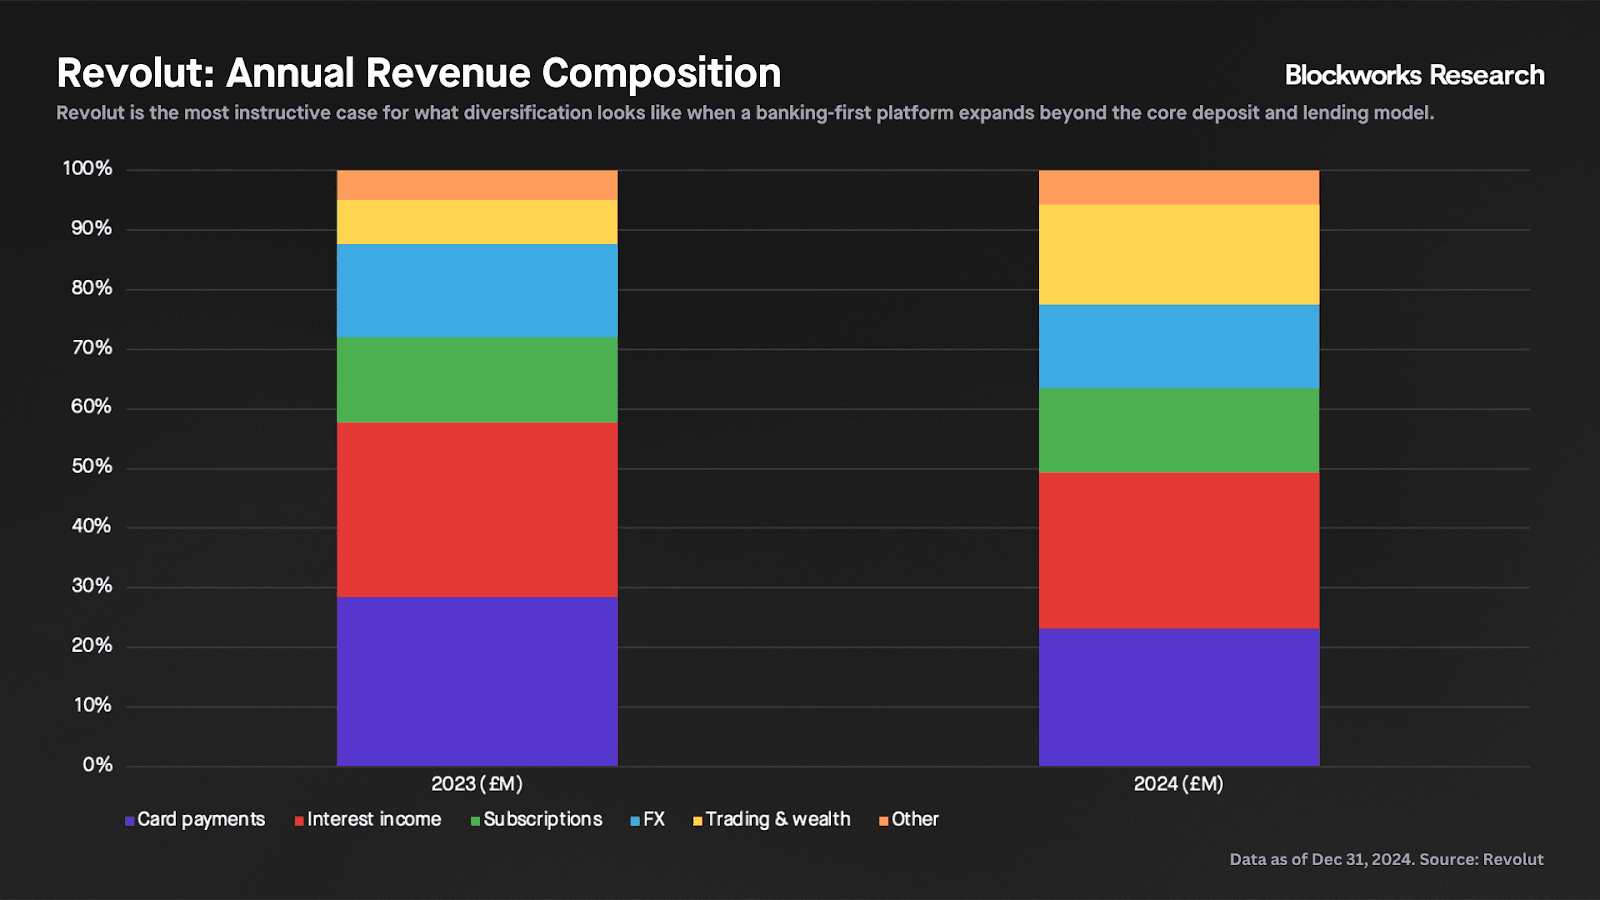Select the 2024 Other orange segment

(x=1179, y=187)
